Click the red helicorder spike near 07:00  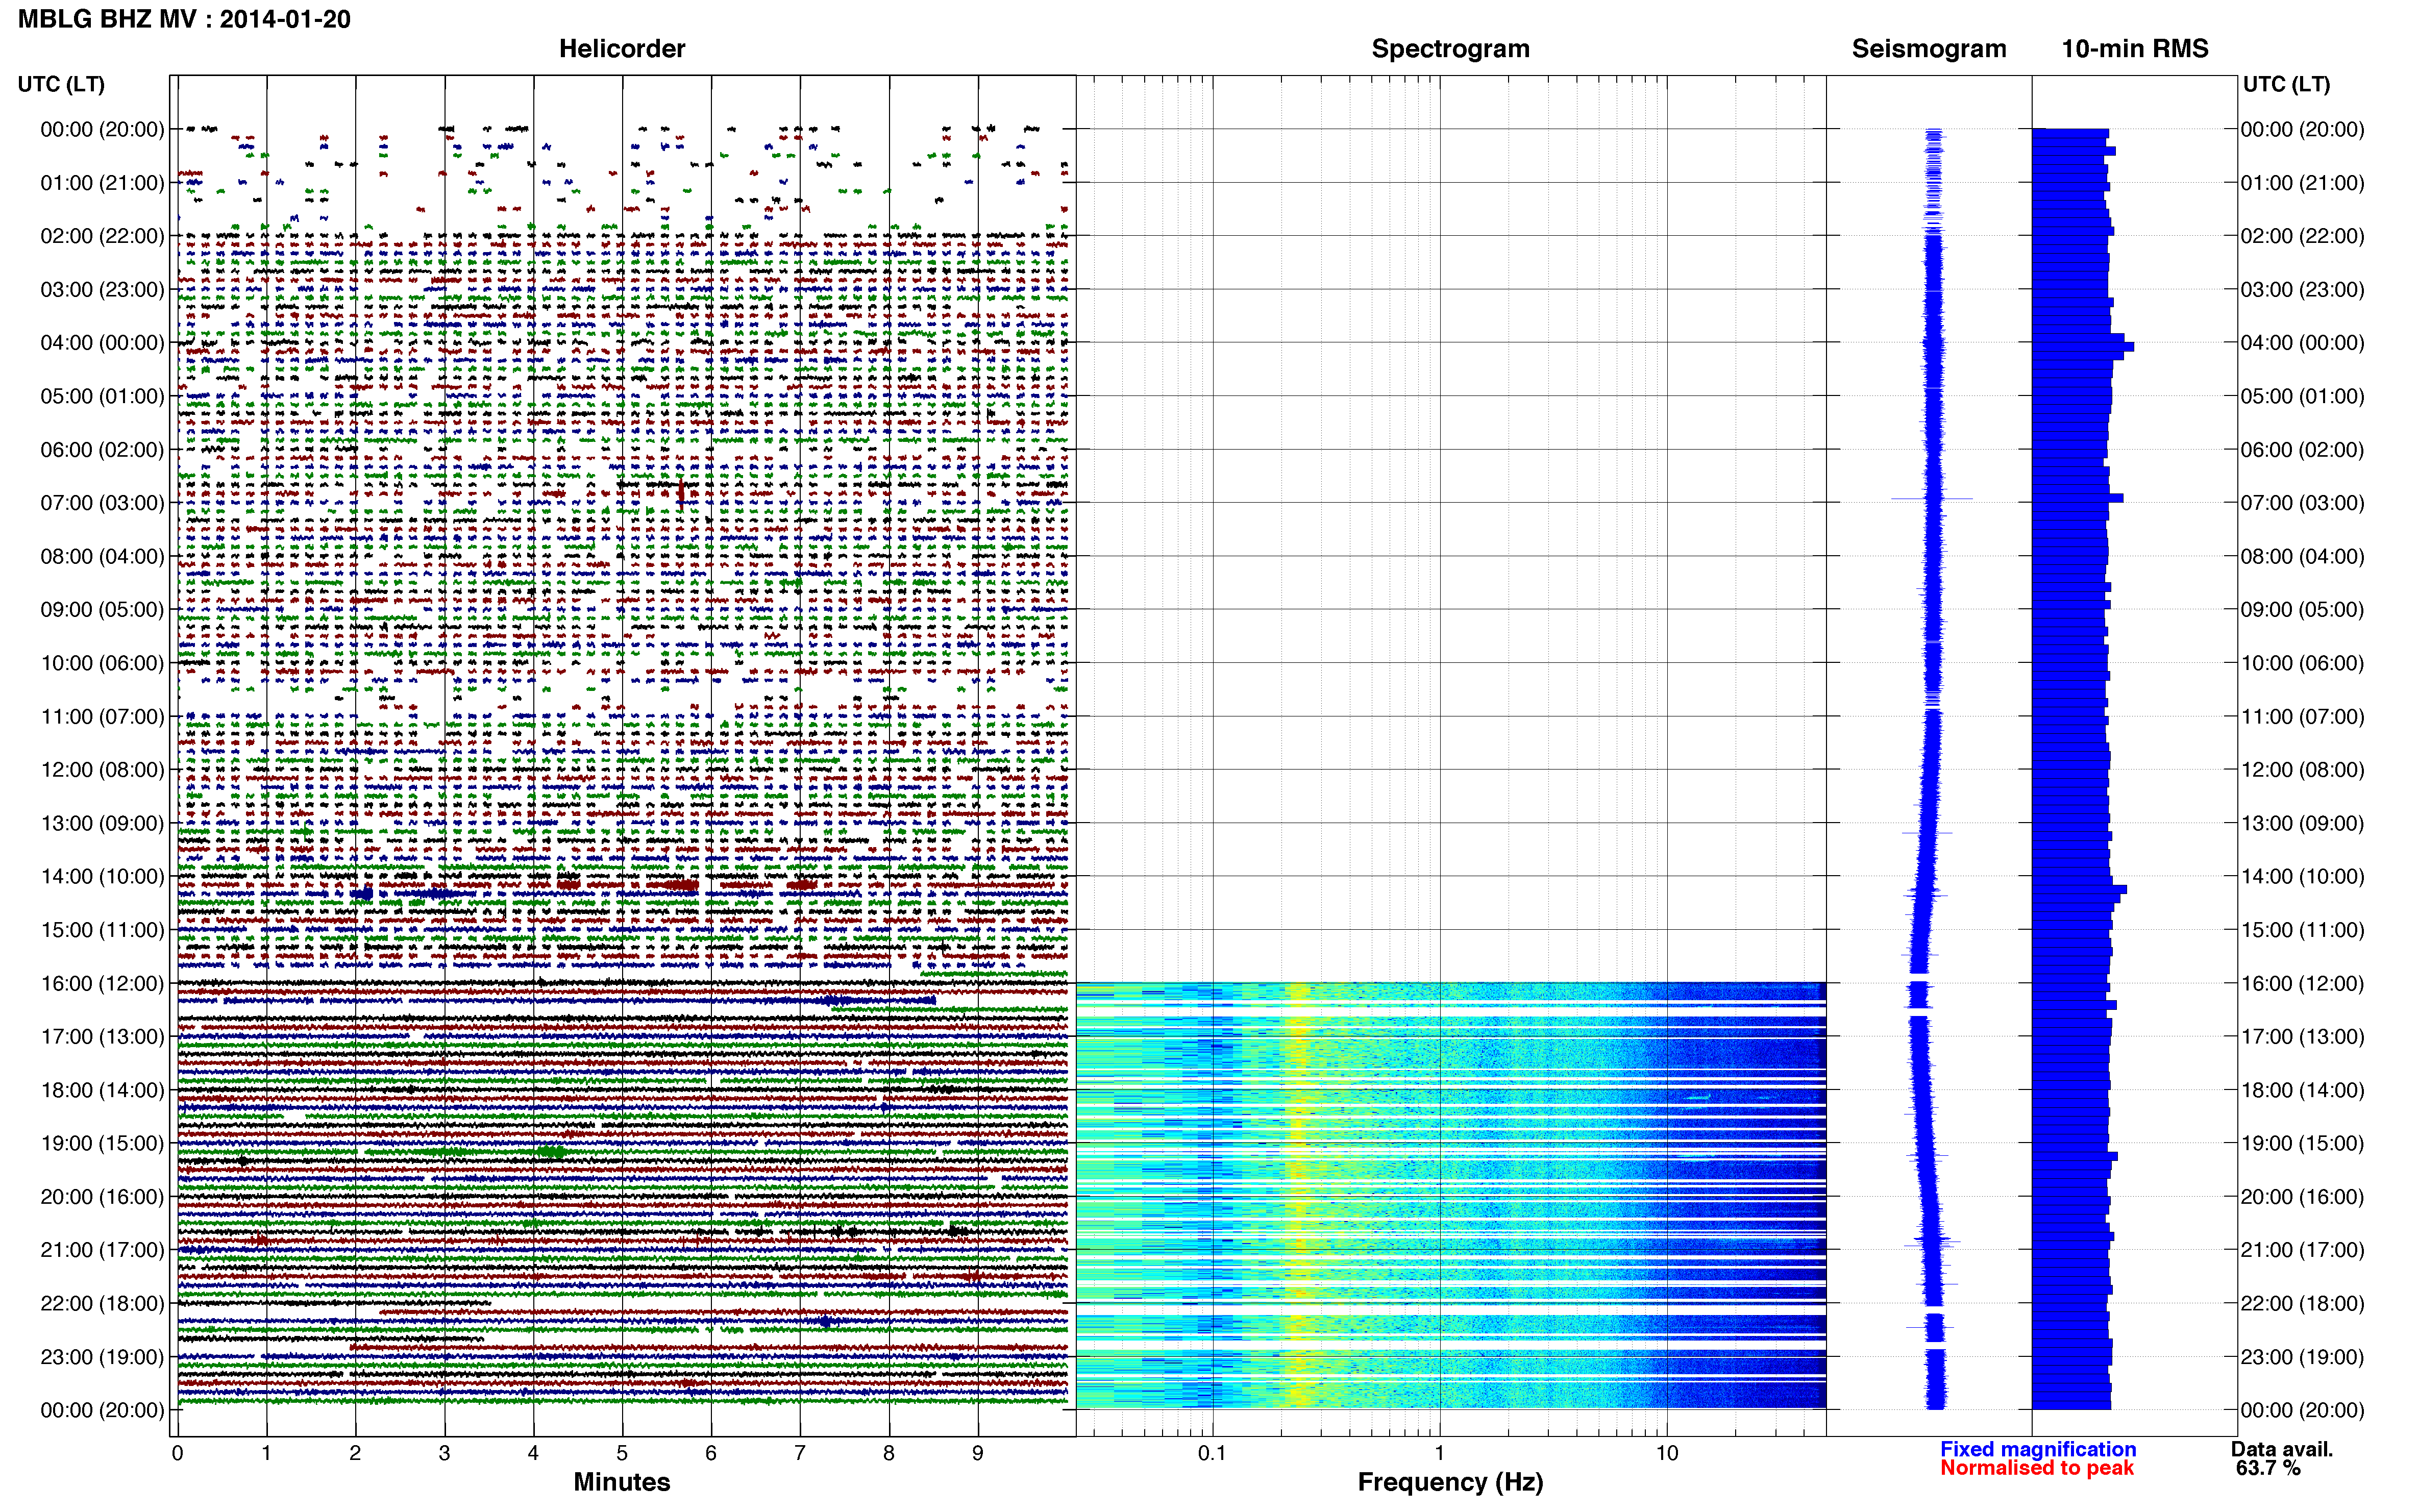coord(681,493)
